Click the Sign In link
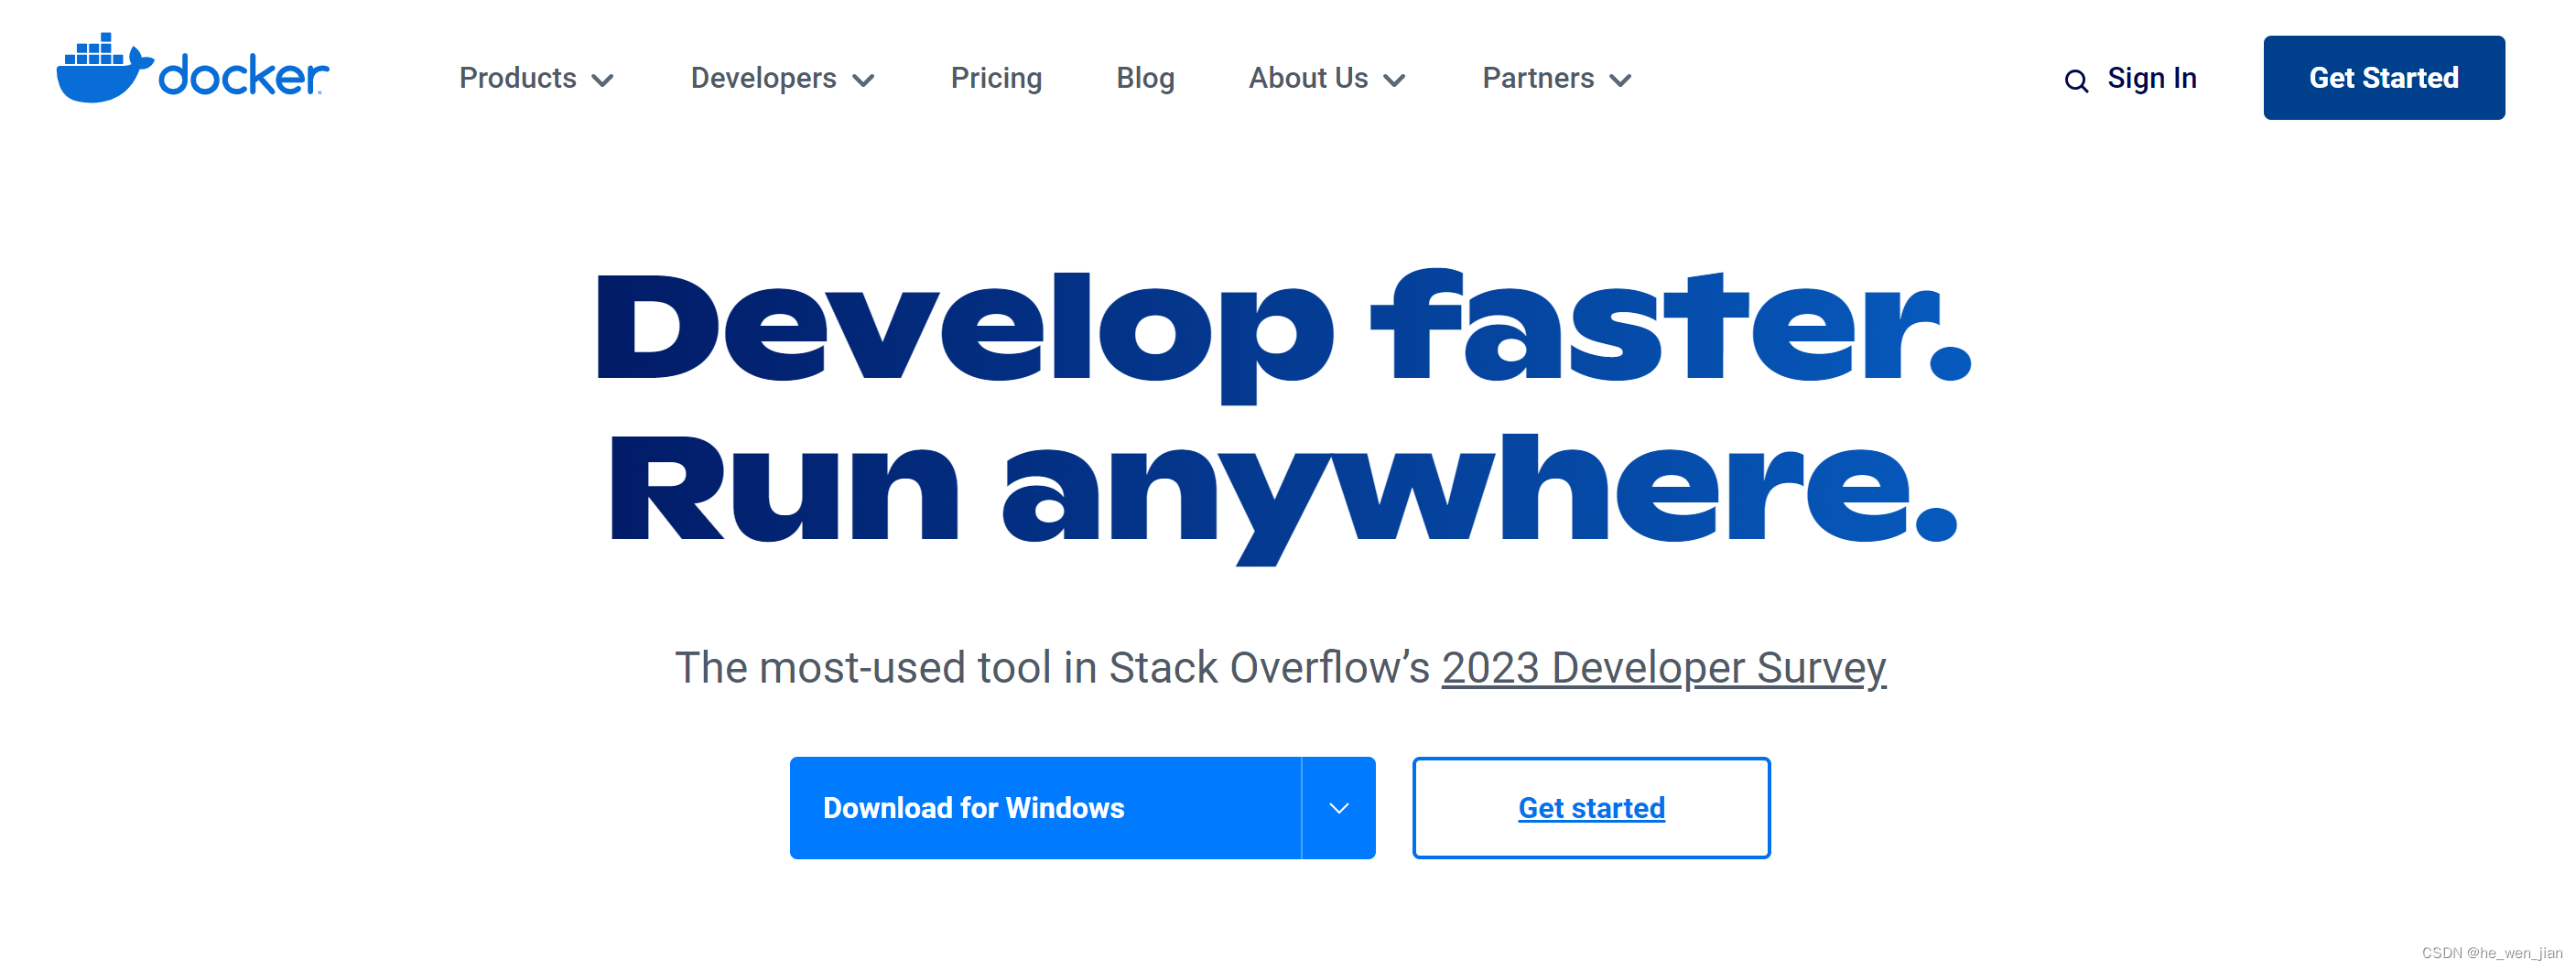The height and width of the screenshot is (970, 2576). [2152, 78]
